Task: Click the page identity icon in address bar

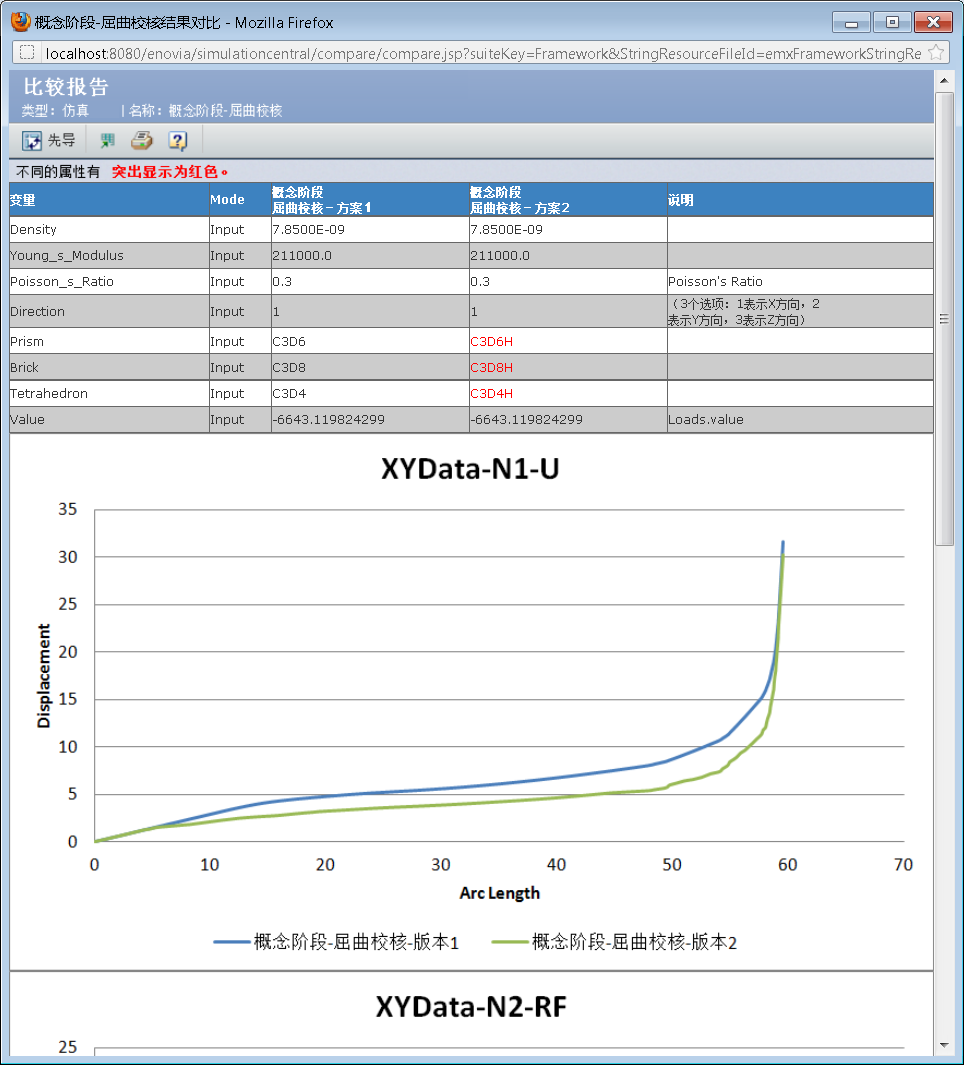Action: tap(27, 53)
